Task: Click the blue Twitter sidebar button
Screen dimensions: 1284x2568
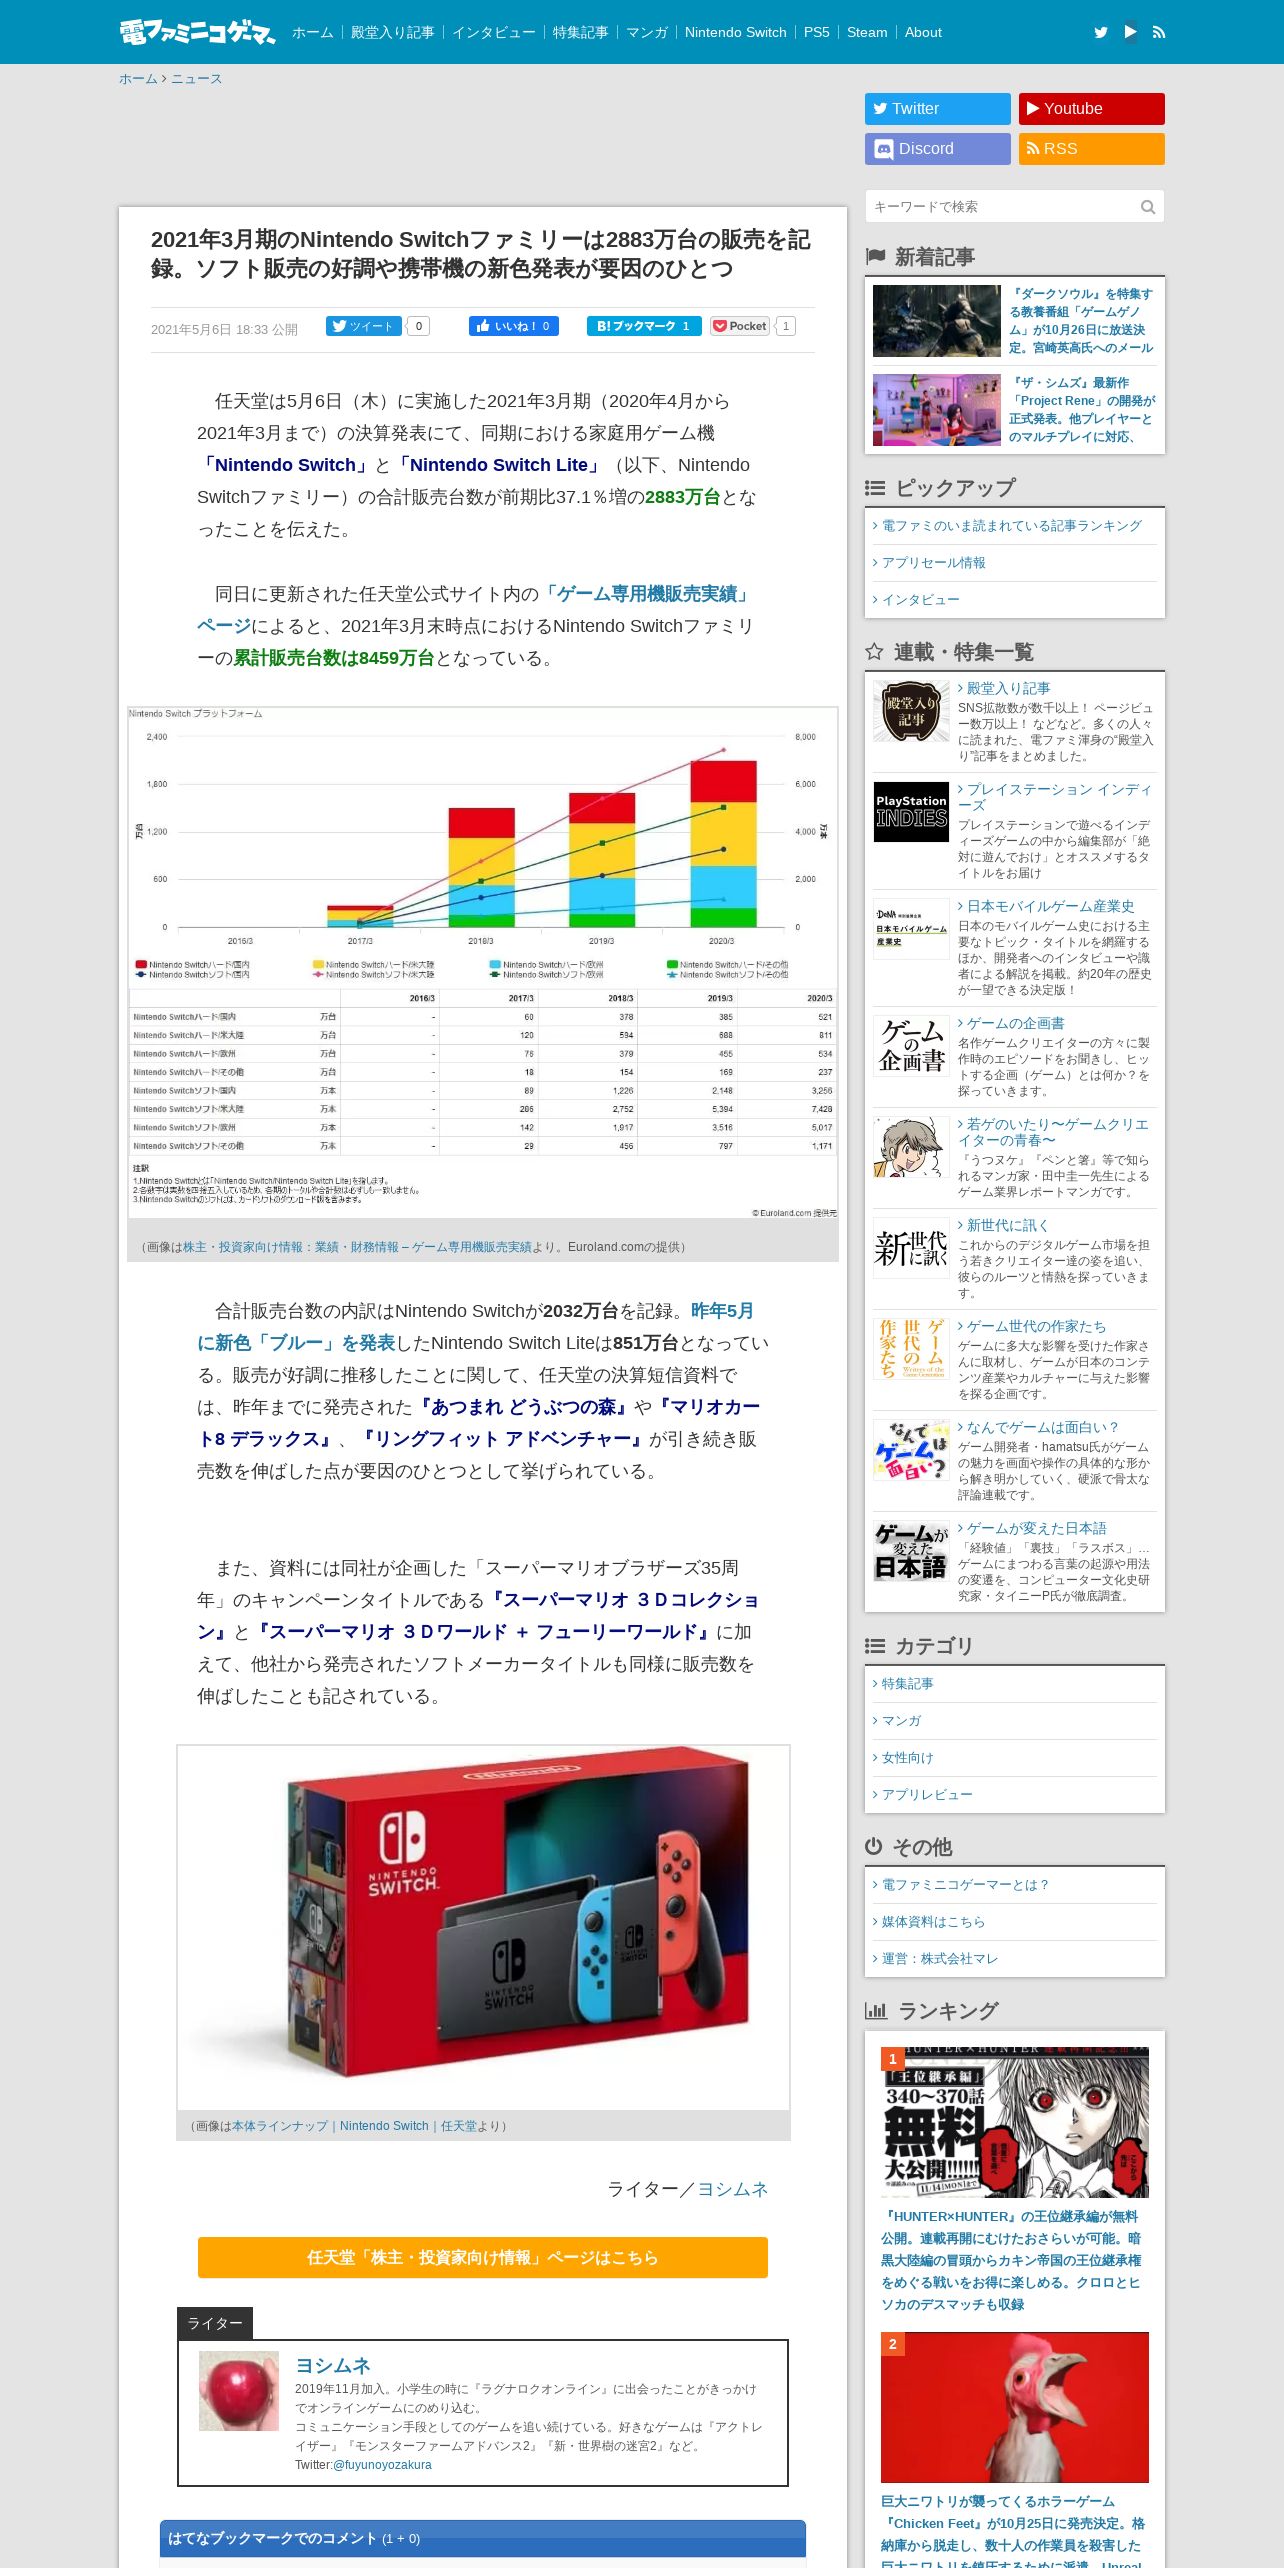Action: (x=938, y=109)
